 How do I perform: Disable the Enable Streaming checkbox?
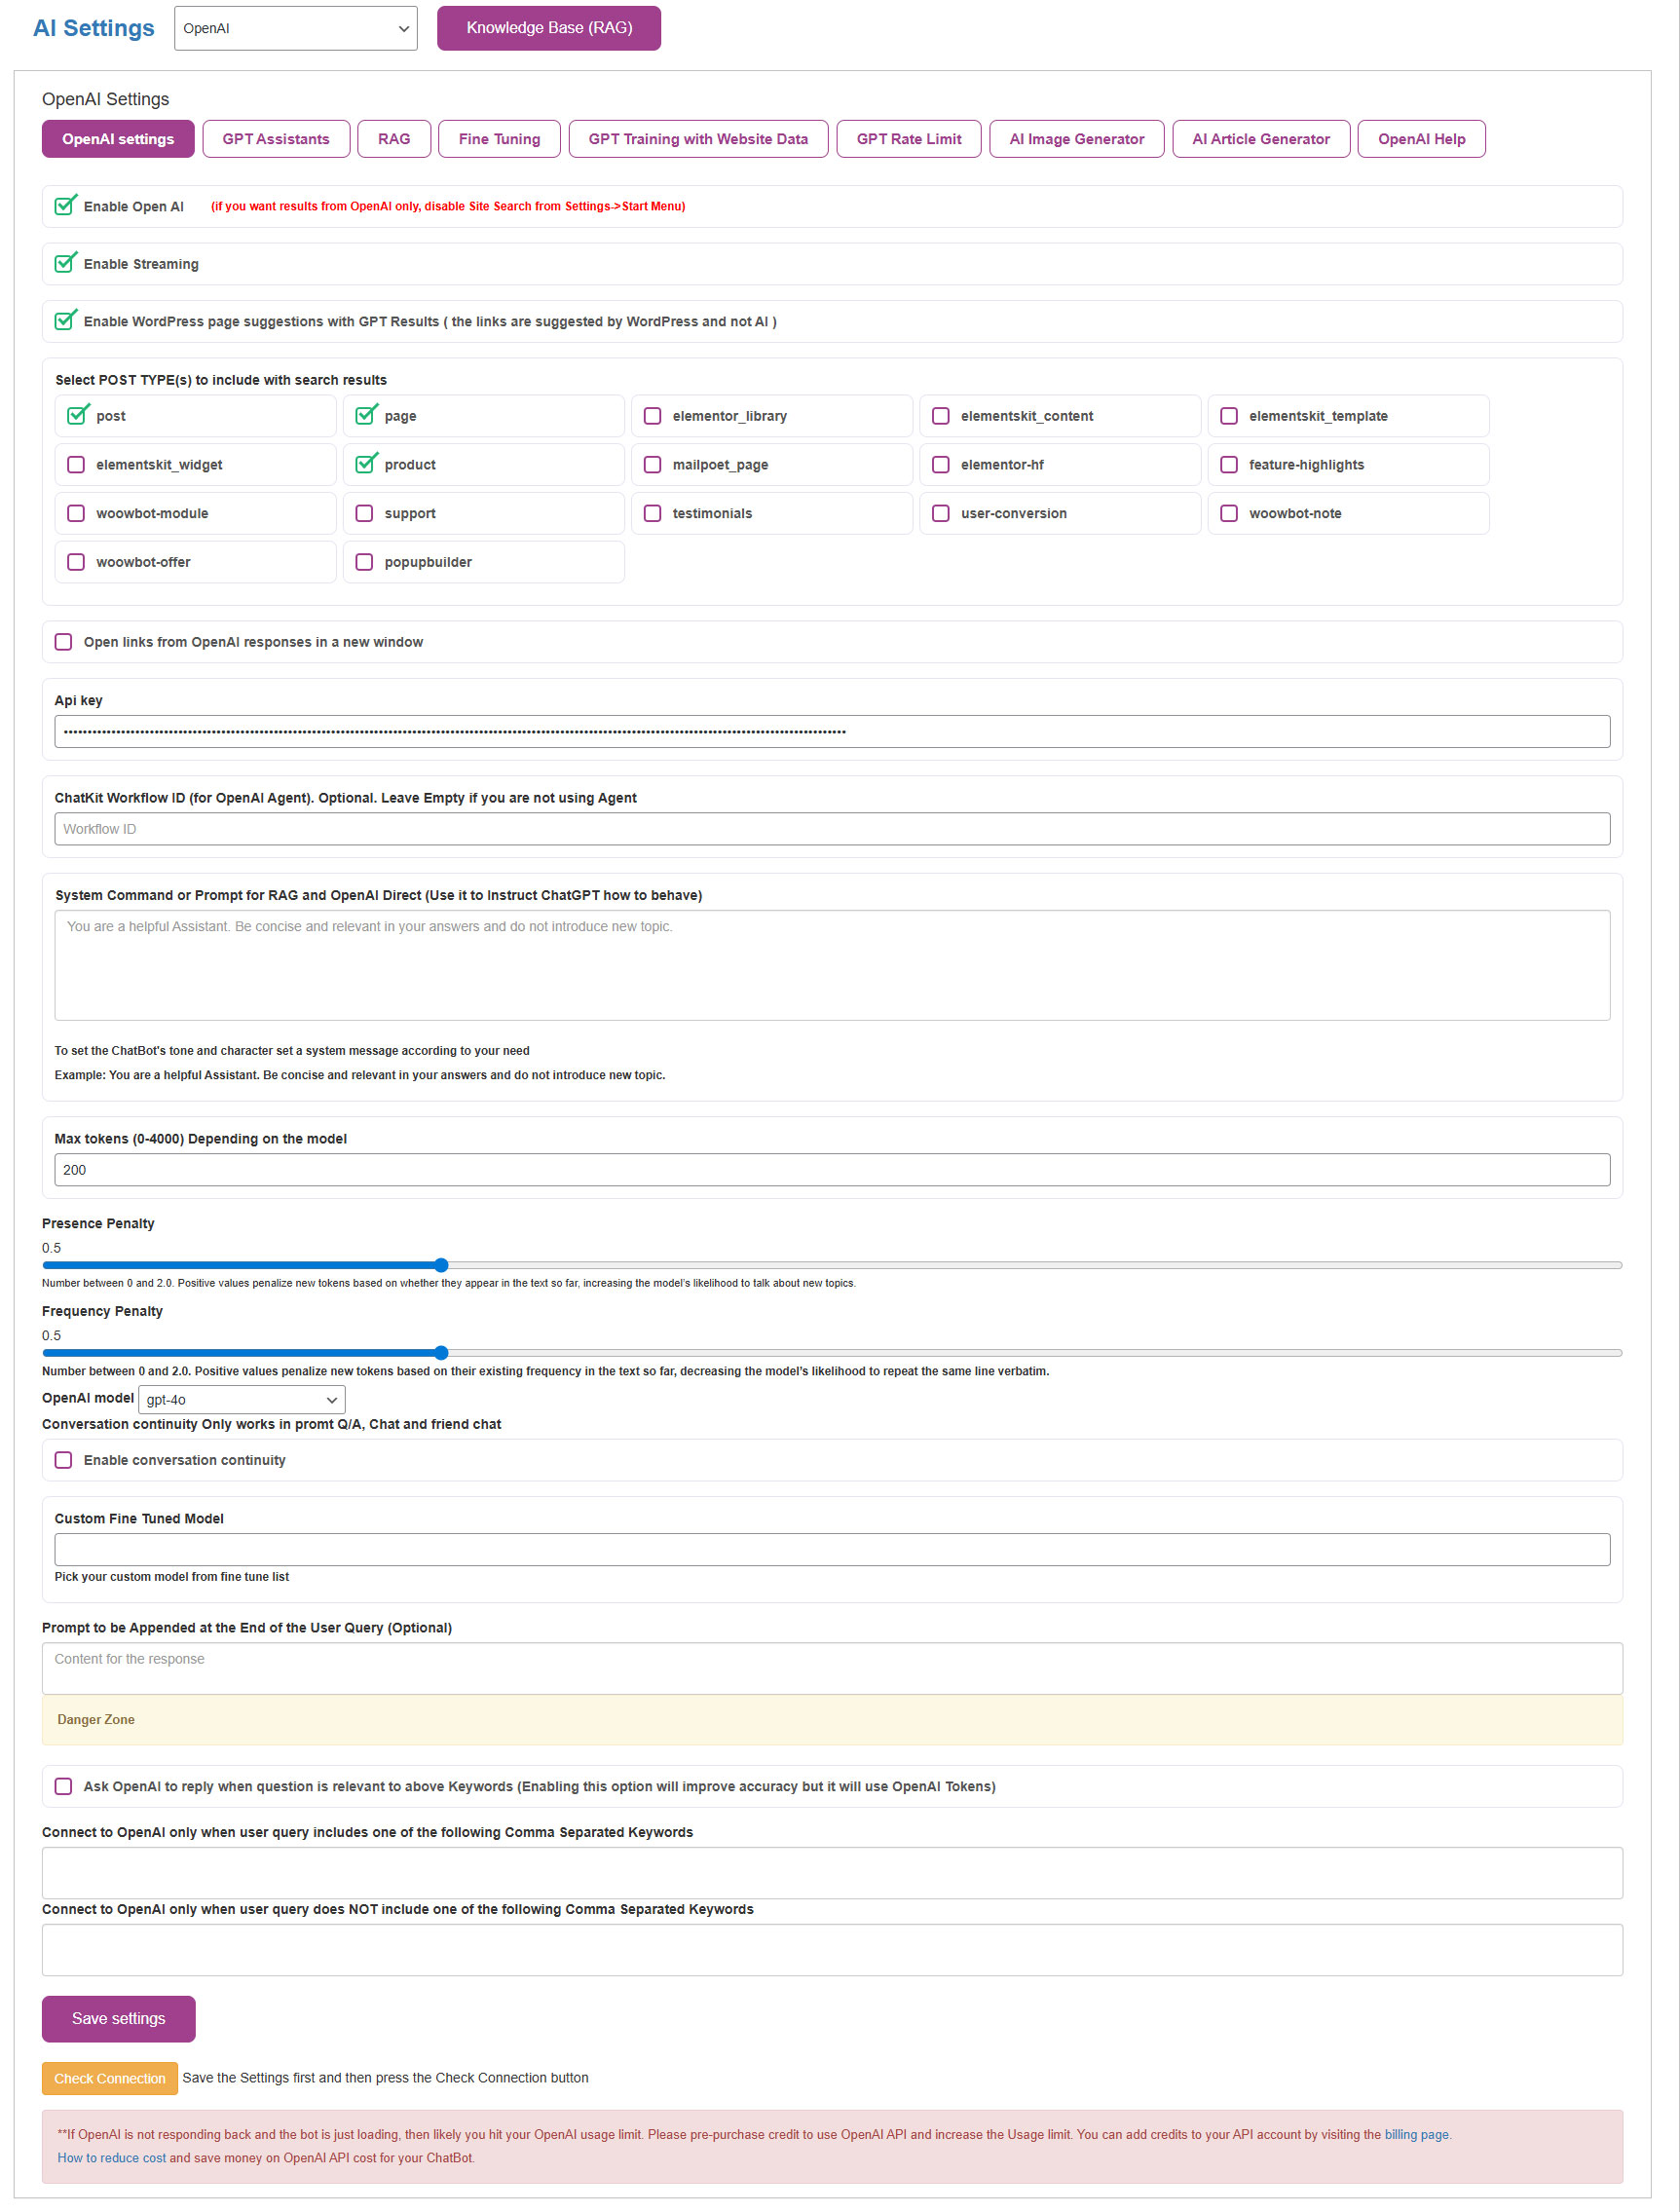65,264
